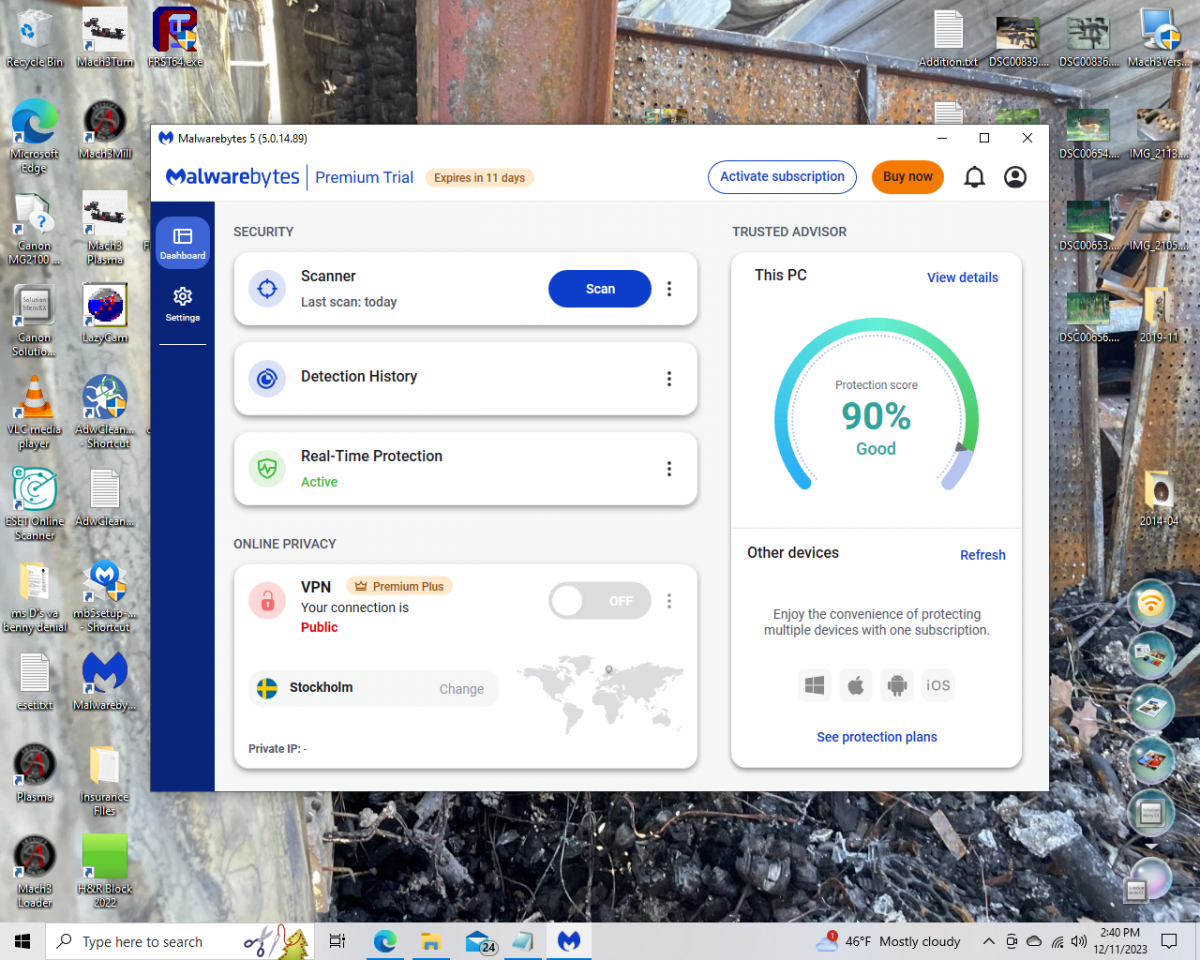Image resolution: width=1200 pixels, height=960 pixels.
Task: Open the Scanner card three-dot menu
Action: pyautogui.click(x=669, y=289)
